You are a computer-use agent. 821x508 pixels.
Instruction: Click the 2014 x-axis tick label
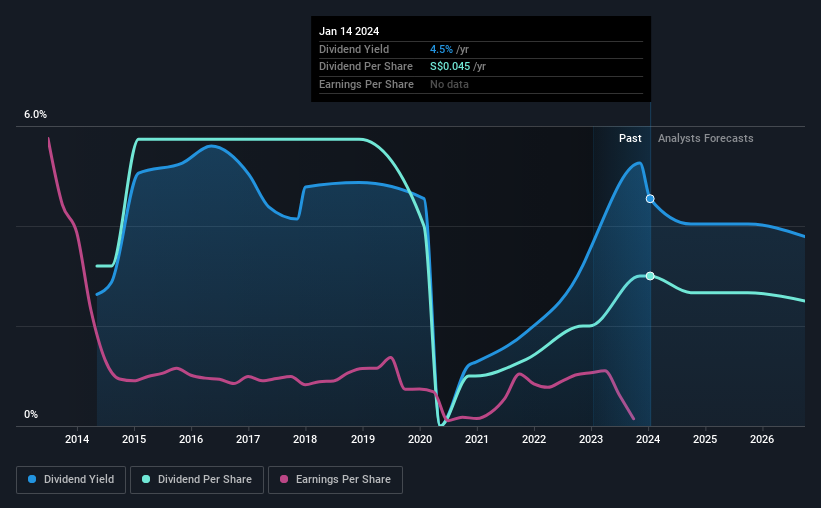pyautogui.click(x=77, y=439)
